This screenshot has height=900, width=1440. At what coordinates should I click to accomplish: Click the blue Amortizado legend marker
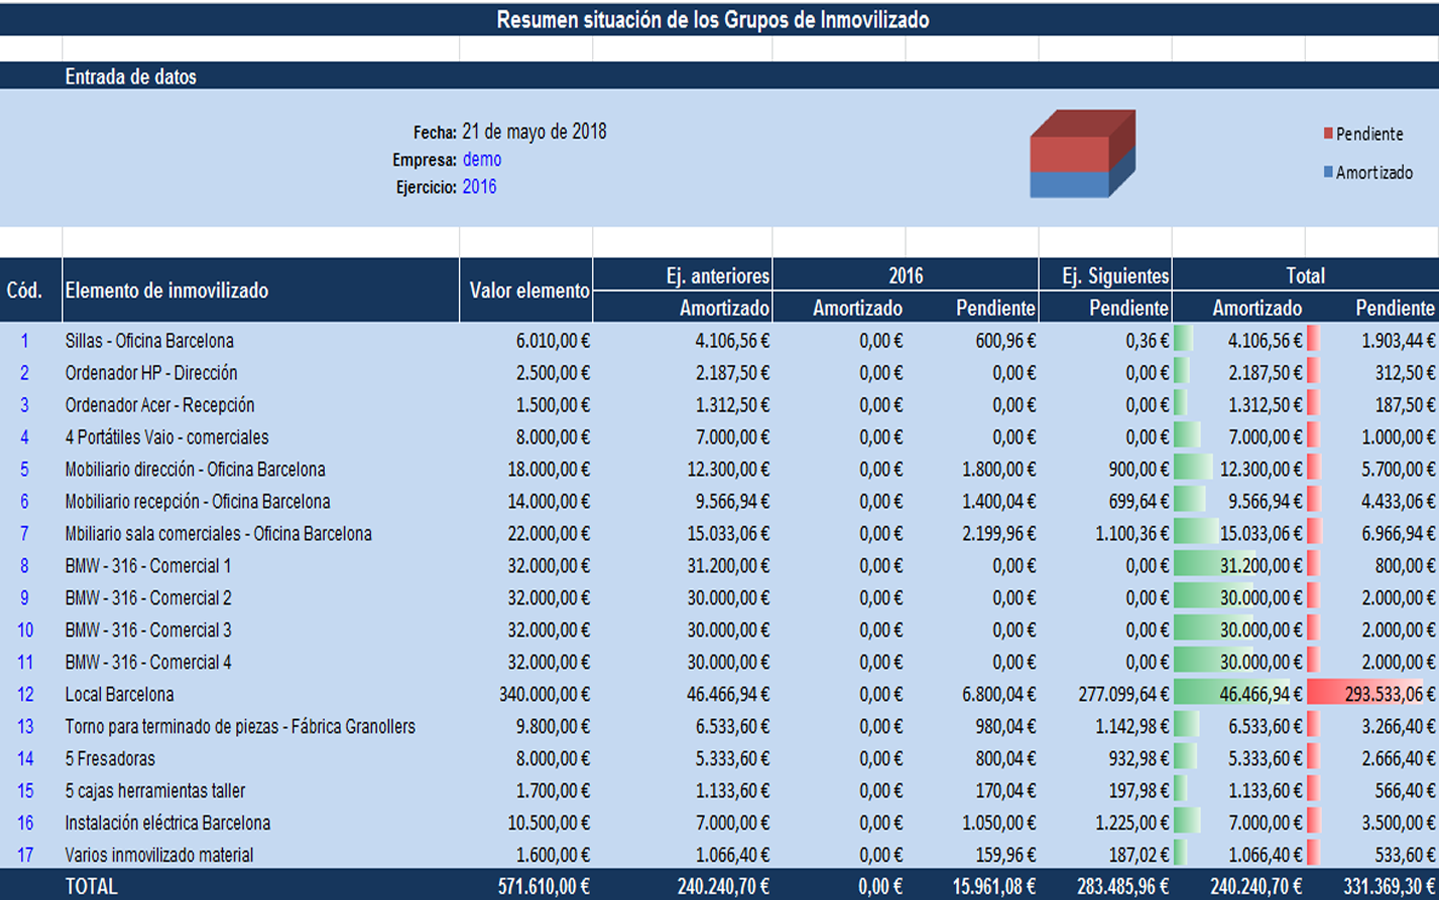click(1328, 172)
